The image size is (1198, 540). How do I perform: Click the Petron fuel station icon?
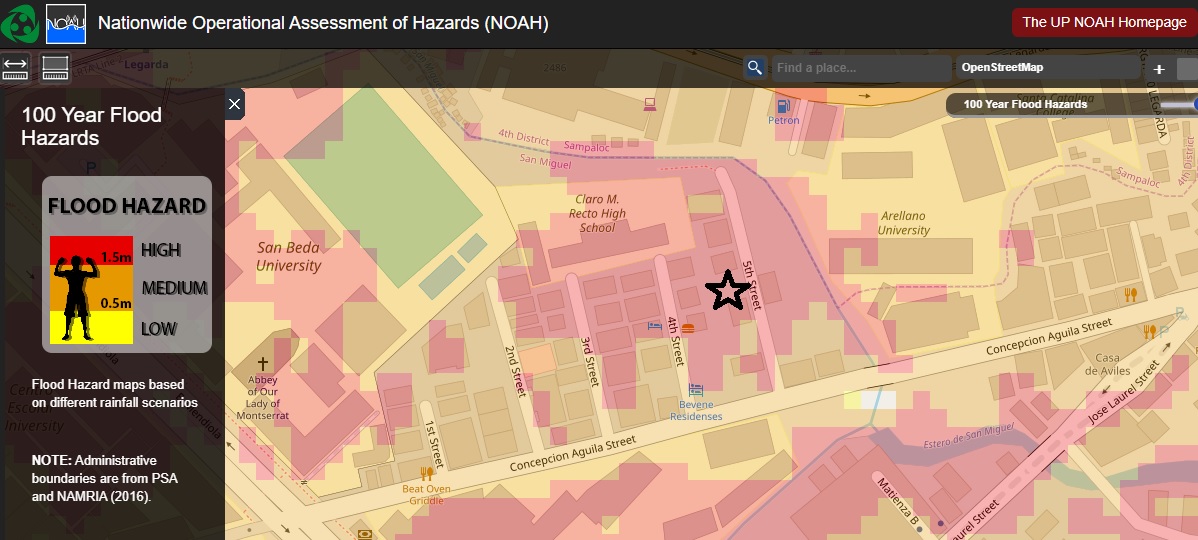783,105
